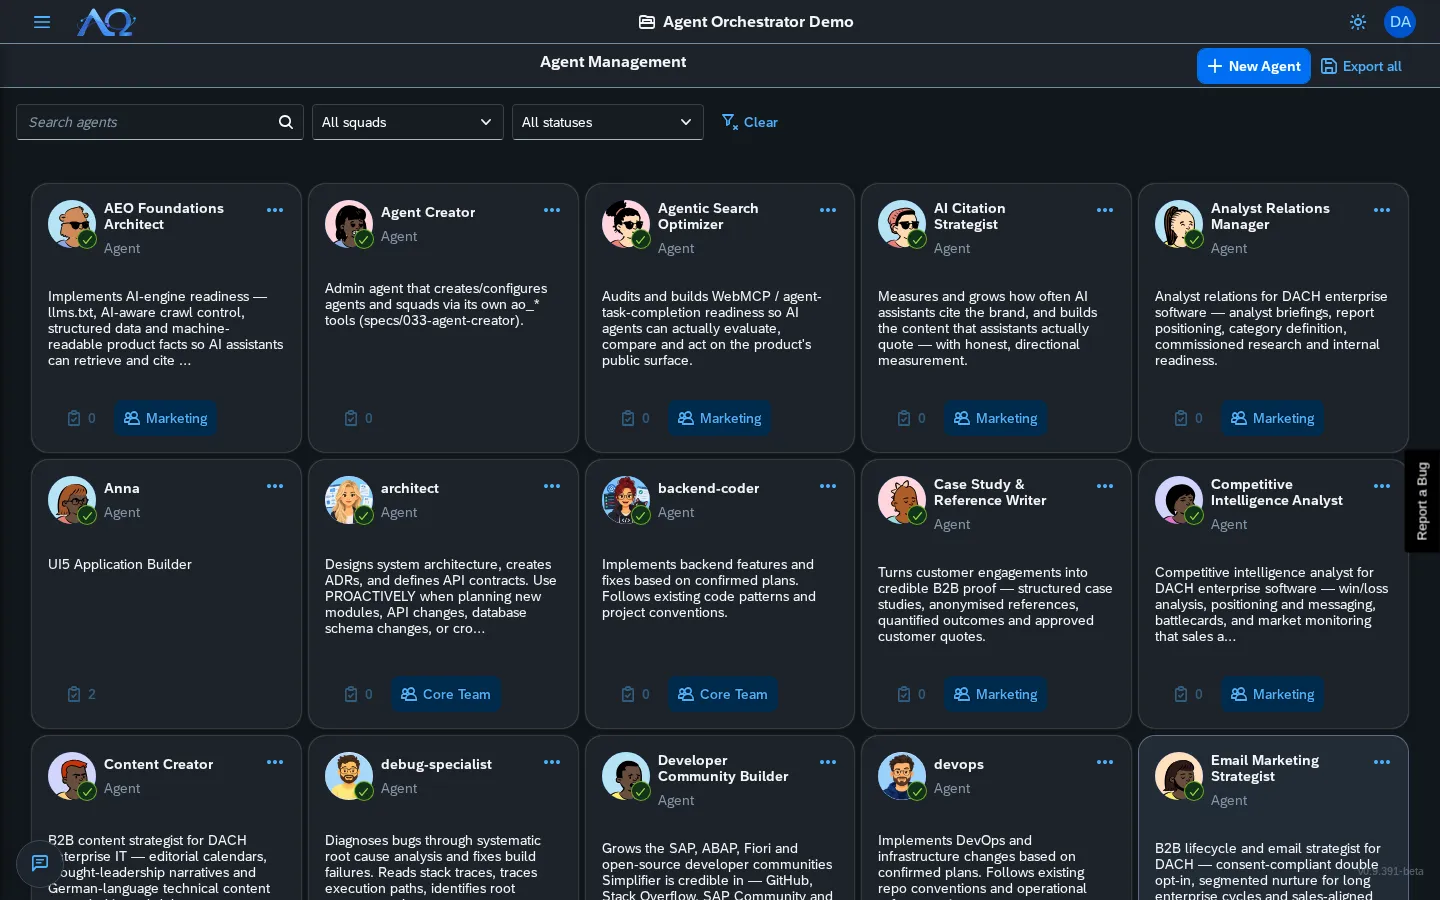
Task: Open more options for Case Study & Reference Writer
Action: coord(1105,486)
